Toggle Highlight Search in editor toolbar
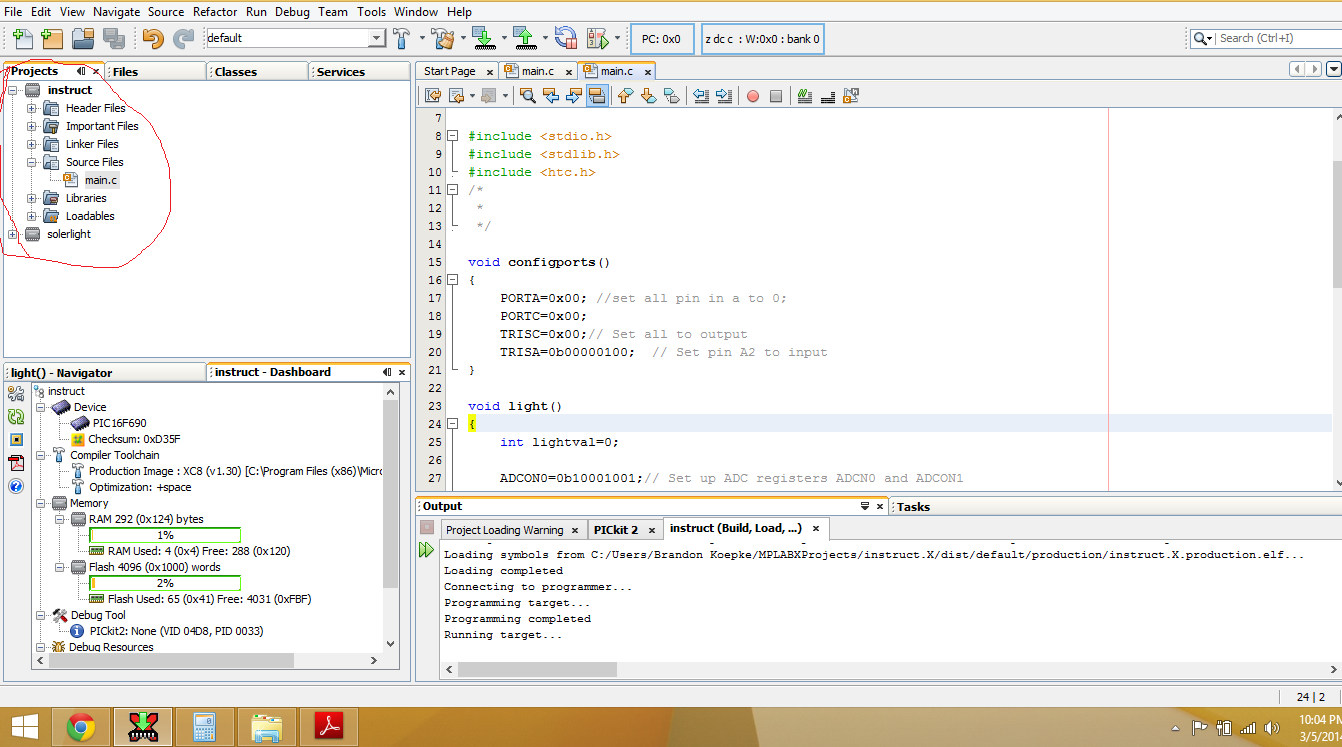The height and width of the screenshot is (747, 1342). pyautogui.click(x=596, y=96)
